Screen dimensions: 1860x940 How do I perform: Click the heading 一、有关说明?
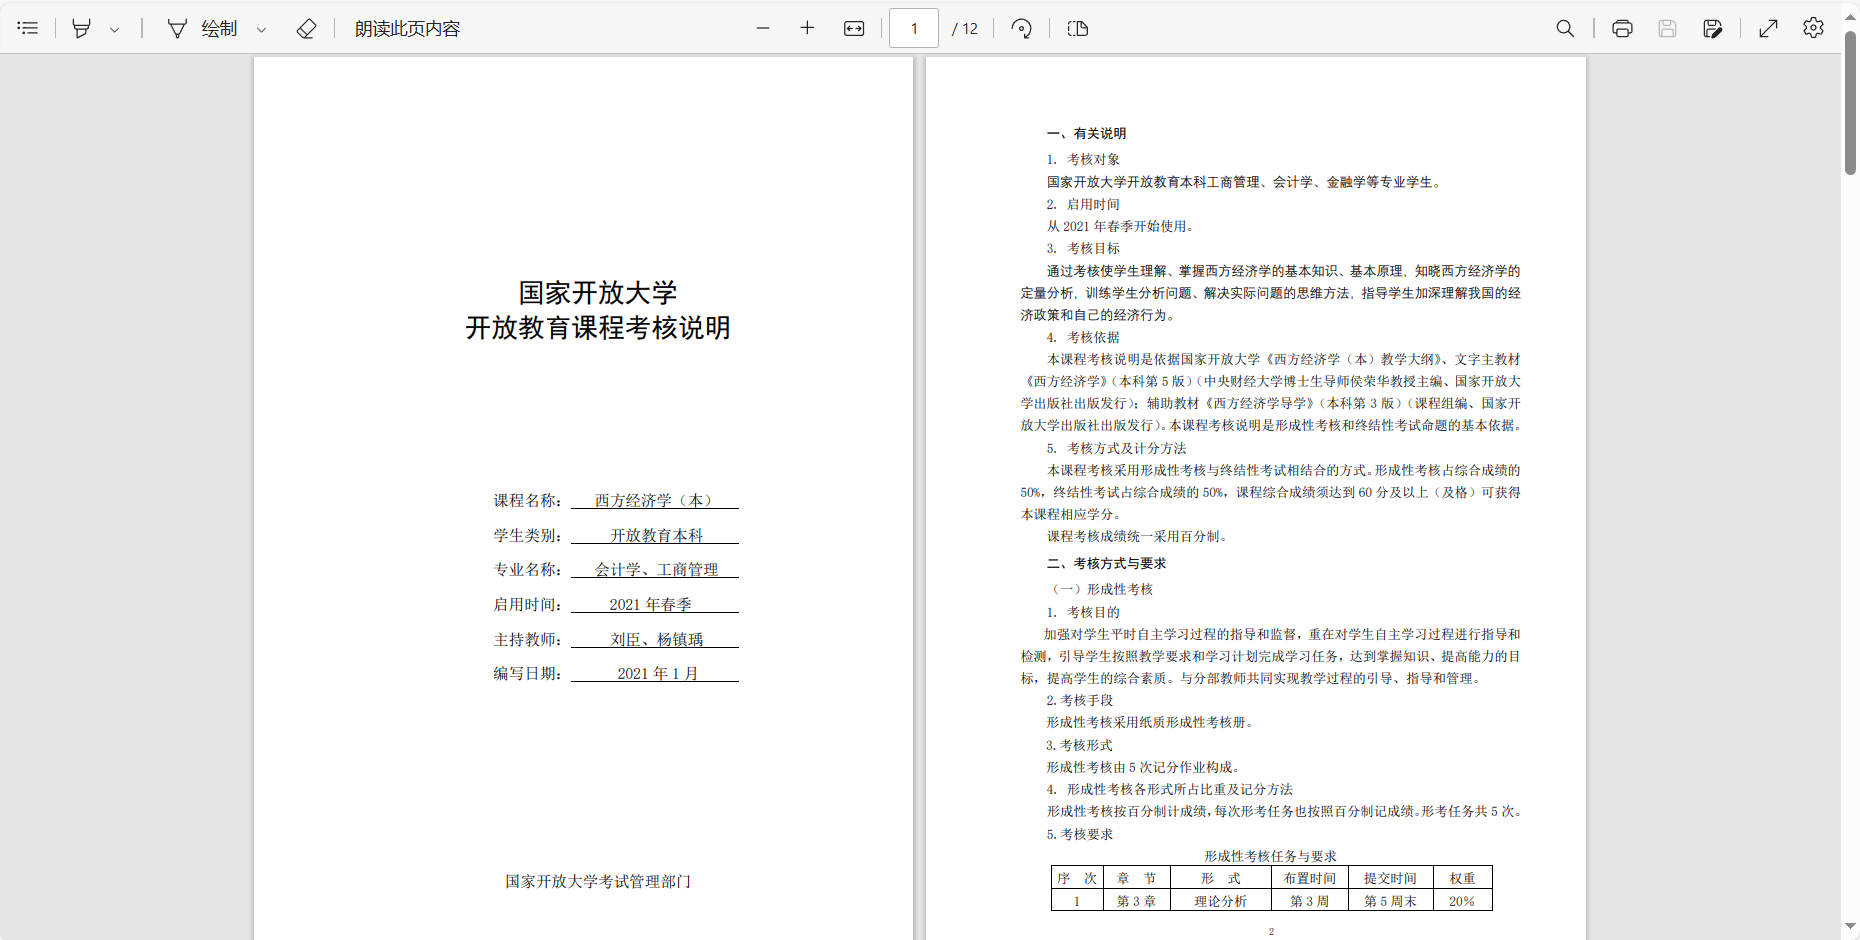tap(1087, 133)
